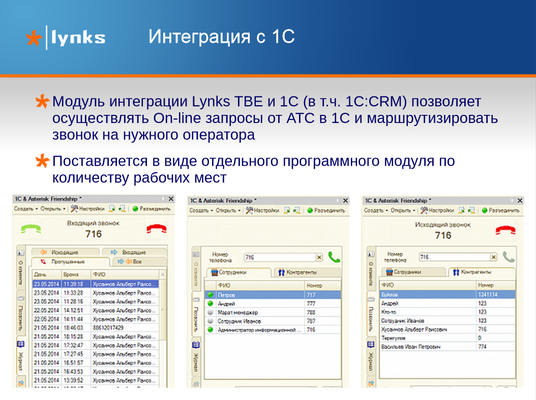Expand Создать dropdown in incoming call window
The height and width of the screenshot is (400, 536).
click(x=26, y=209)
